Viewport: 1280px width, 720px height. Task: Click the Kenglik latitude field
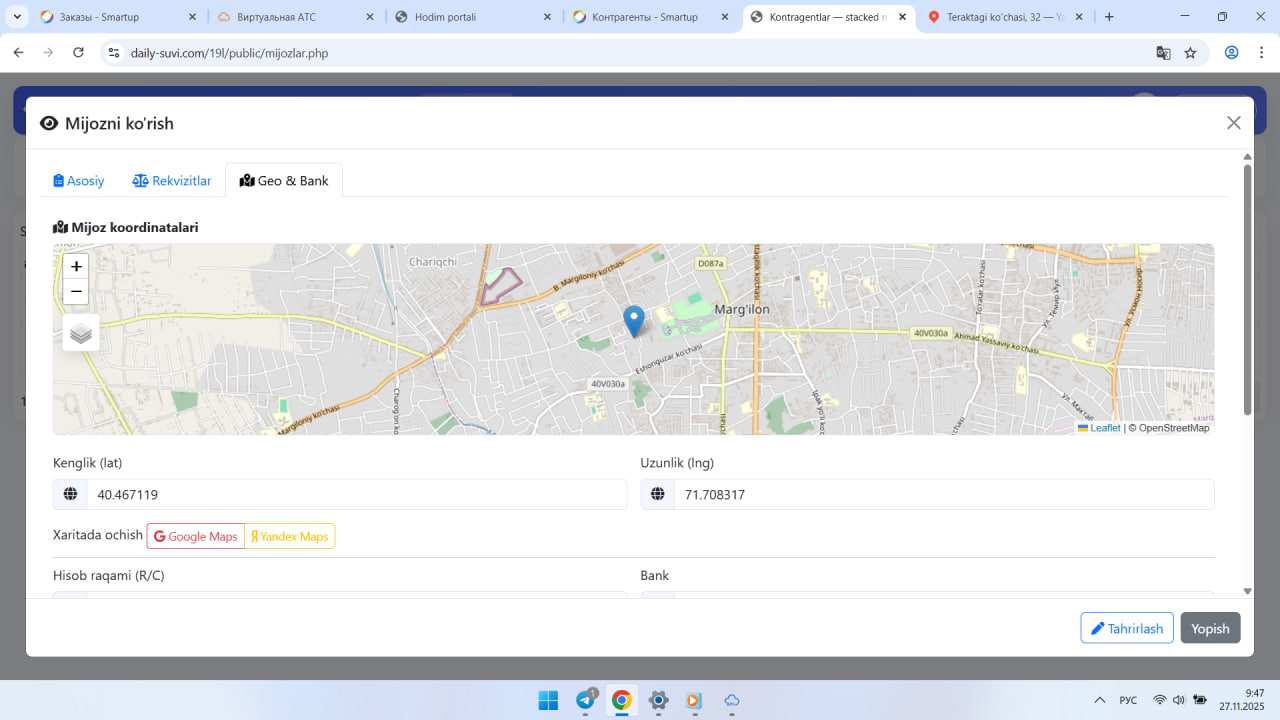click(356, 494)
